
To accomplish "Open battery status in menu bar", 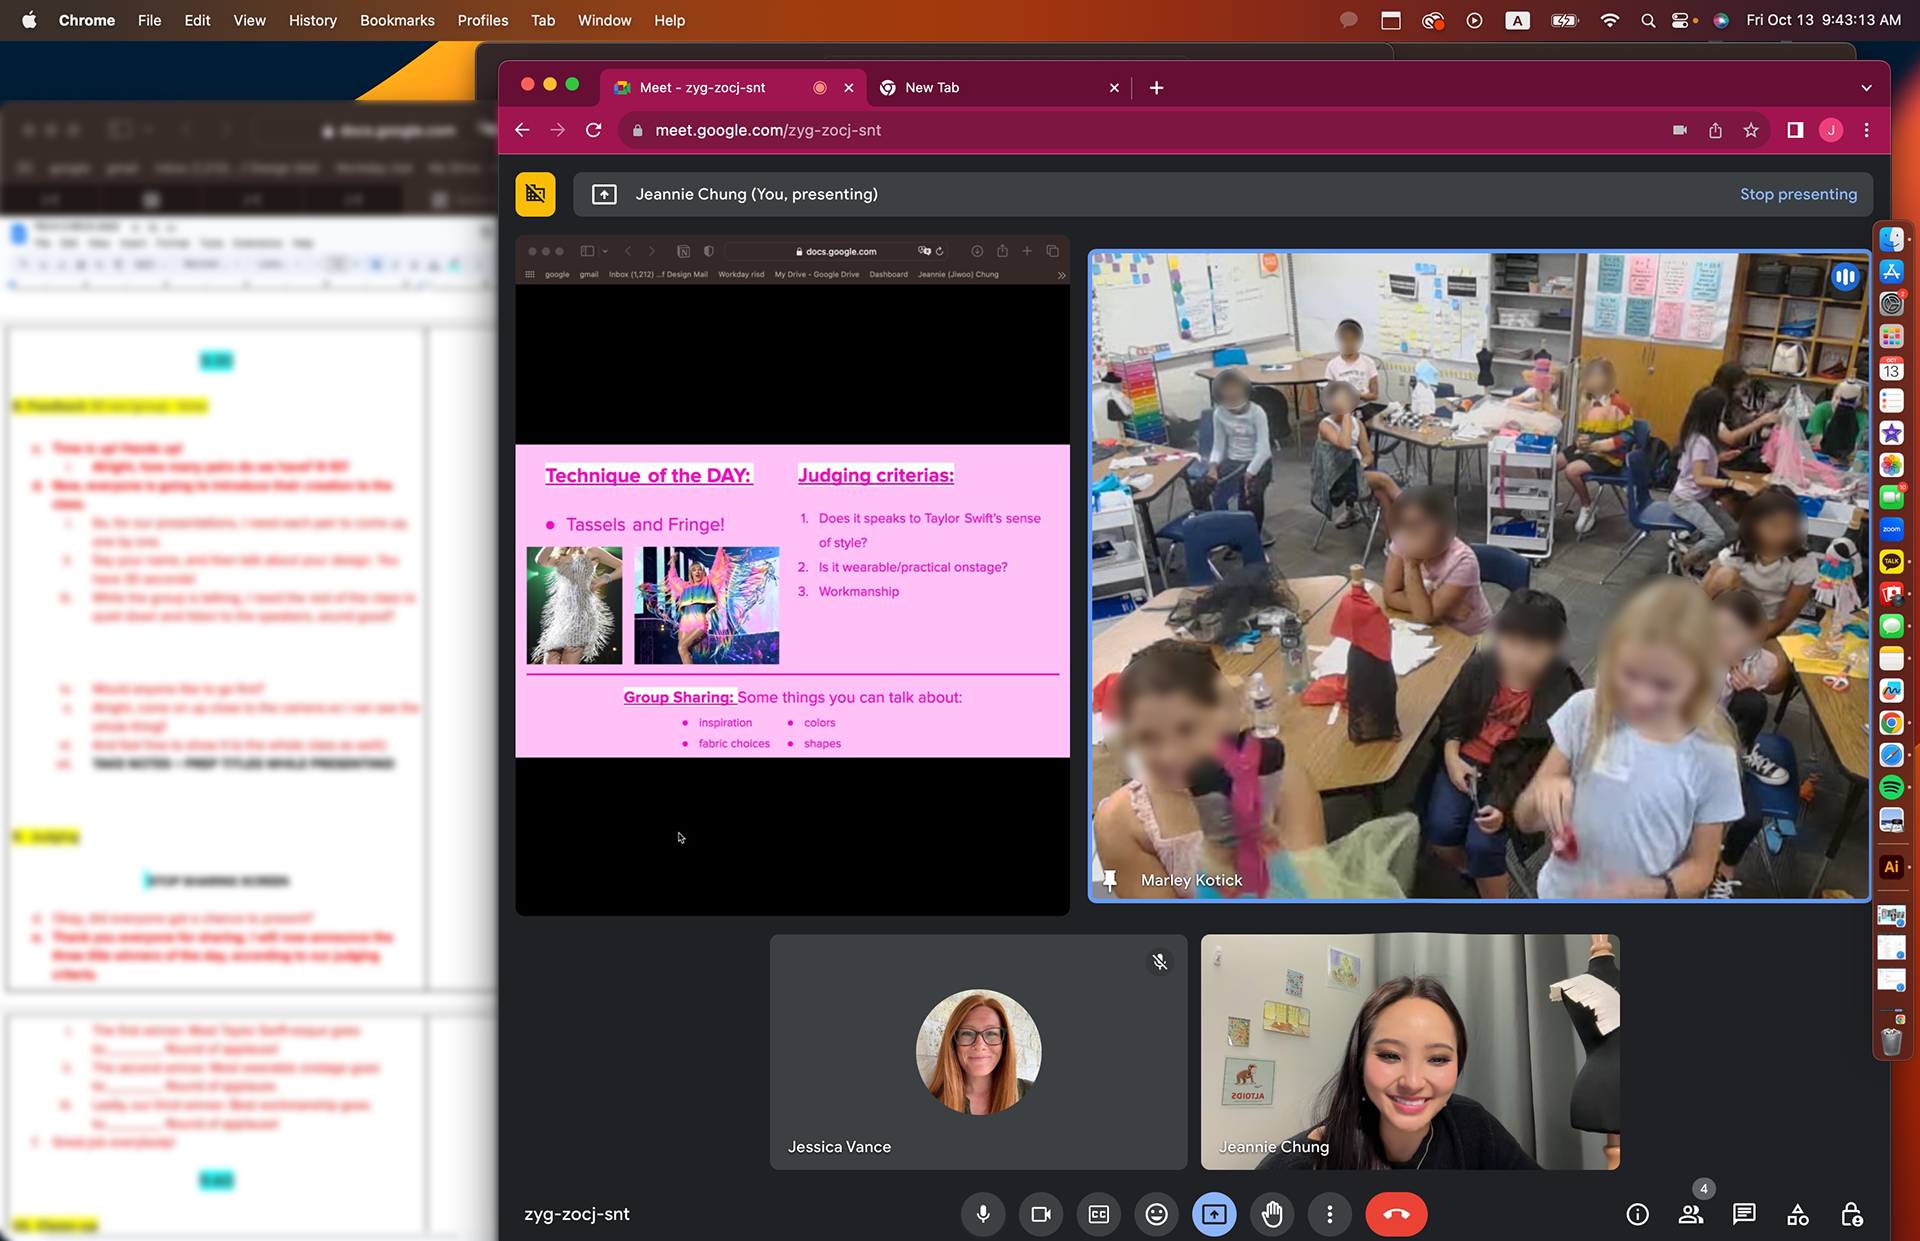I will pos(1564,20).
